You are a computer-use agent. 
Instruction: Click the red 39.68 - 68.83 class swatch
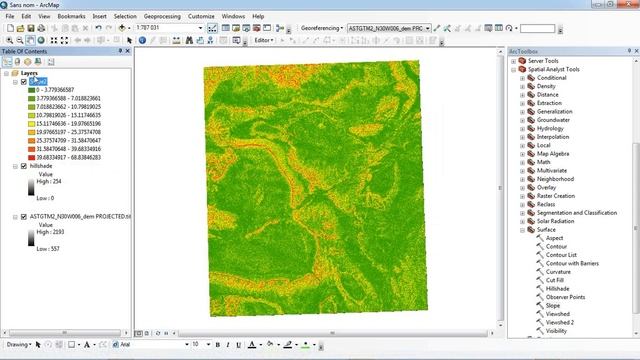[31, 158]
